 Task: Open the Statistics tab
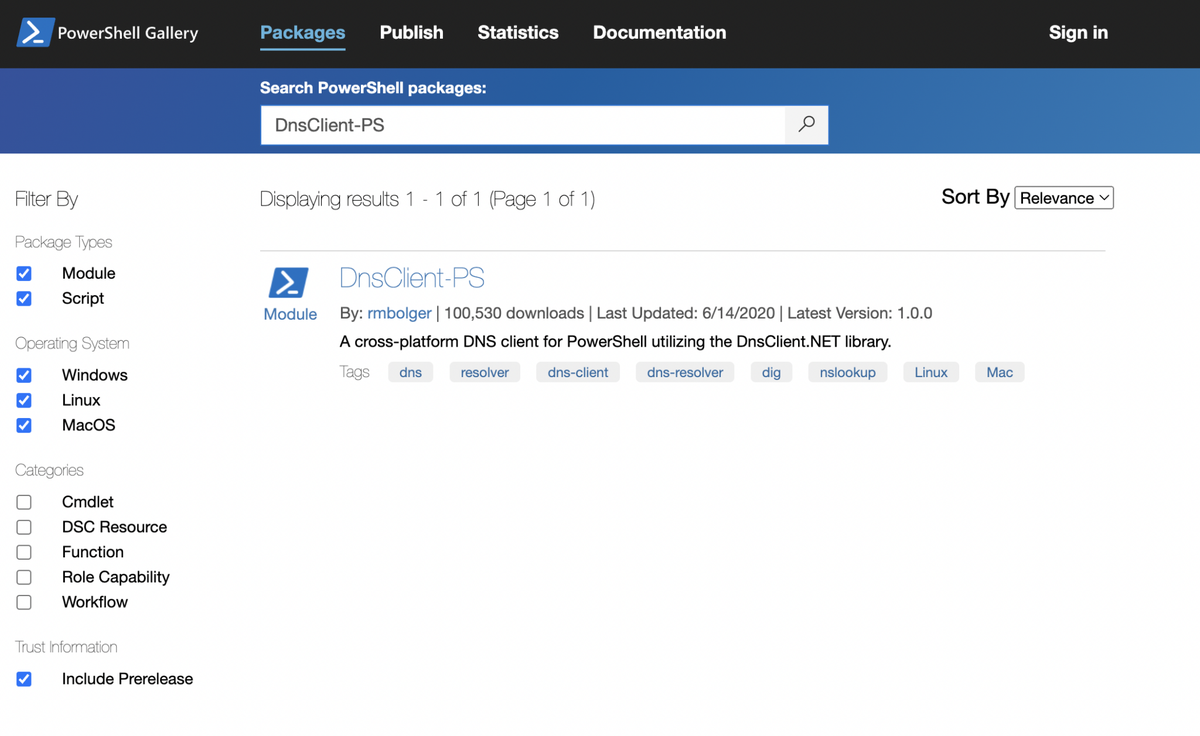(518, 32)
